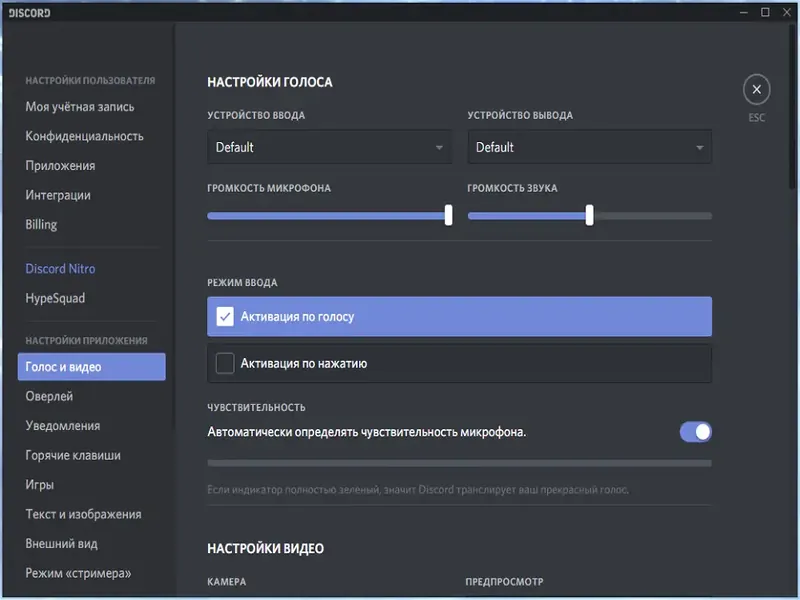
Task: Open Уведомления settings
Action: pyautogui.click(x=63, y=426)
